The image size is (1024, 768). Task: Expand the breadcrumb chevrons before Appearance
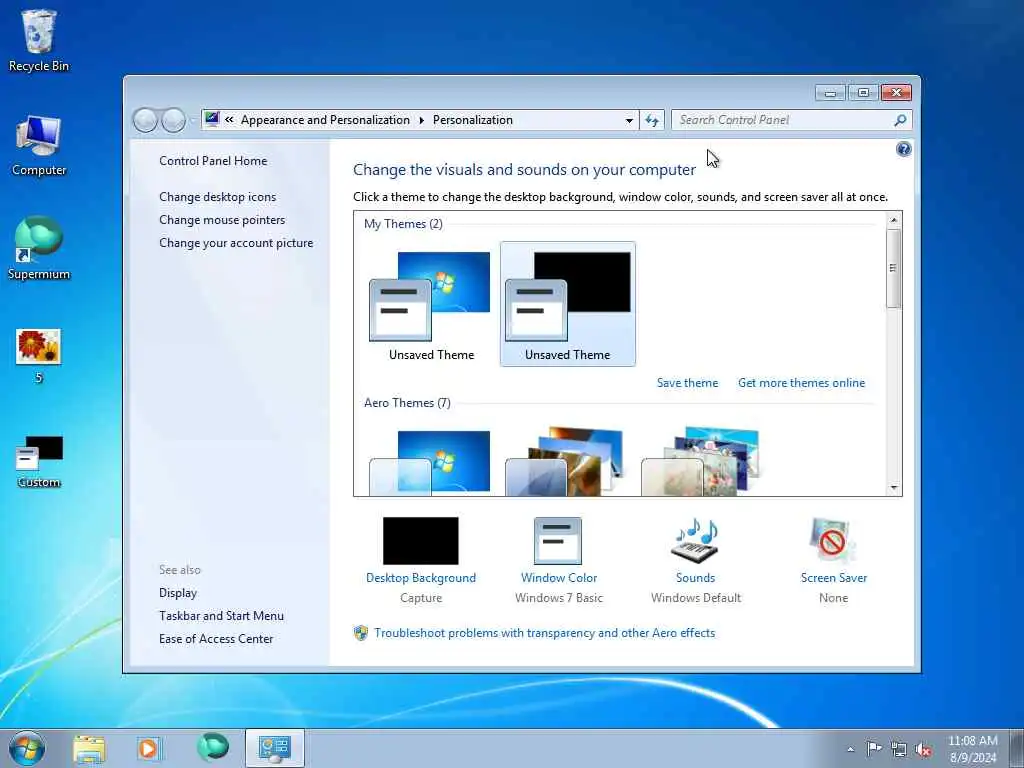point(229,120)
